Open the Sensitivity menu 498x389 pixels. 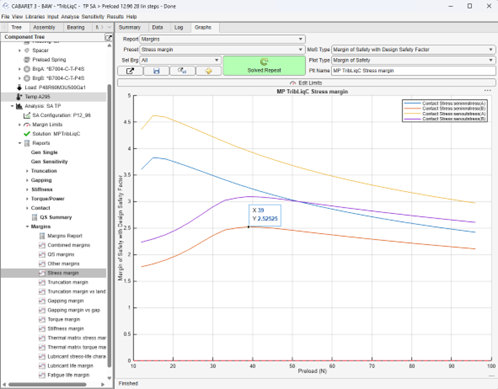(x=93, y=17)
